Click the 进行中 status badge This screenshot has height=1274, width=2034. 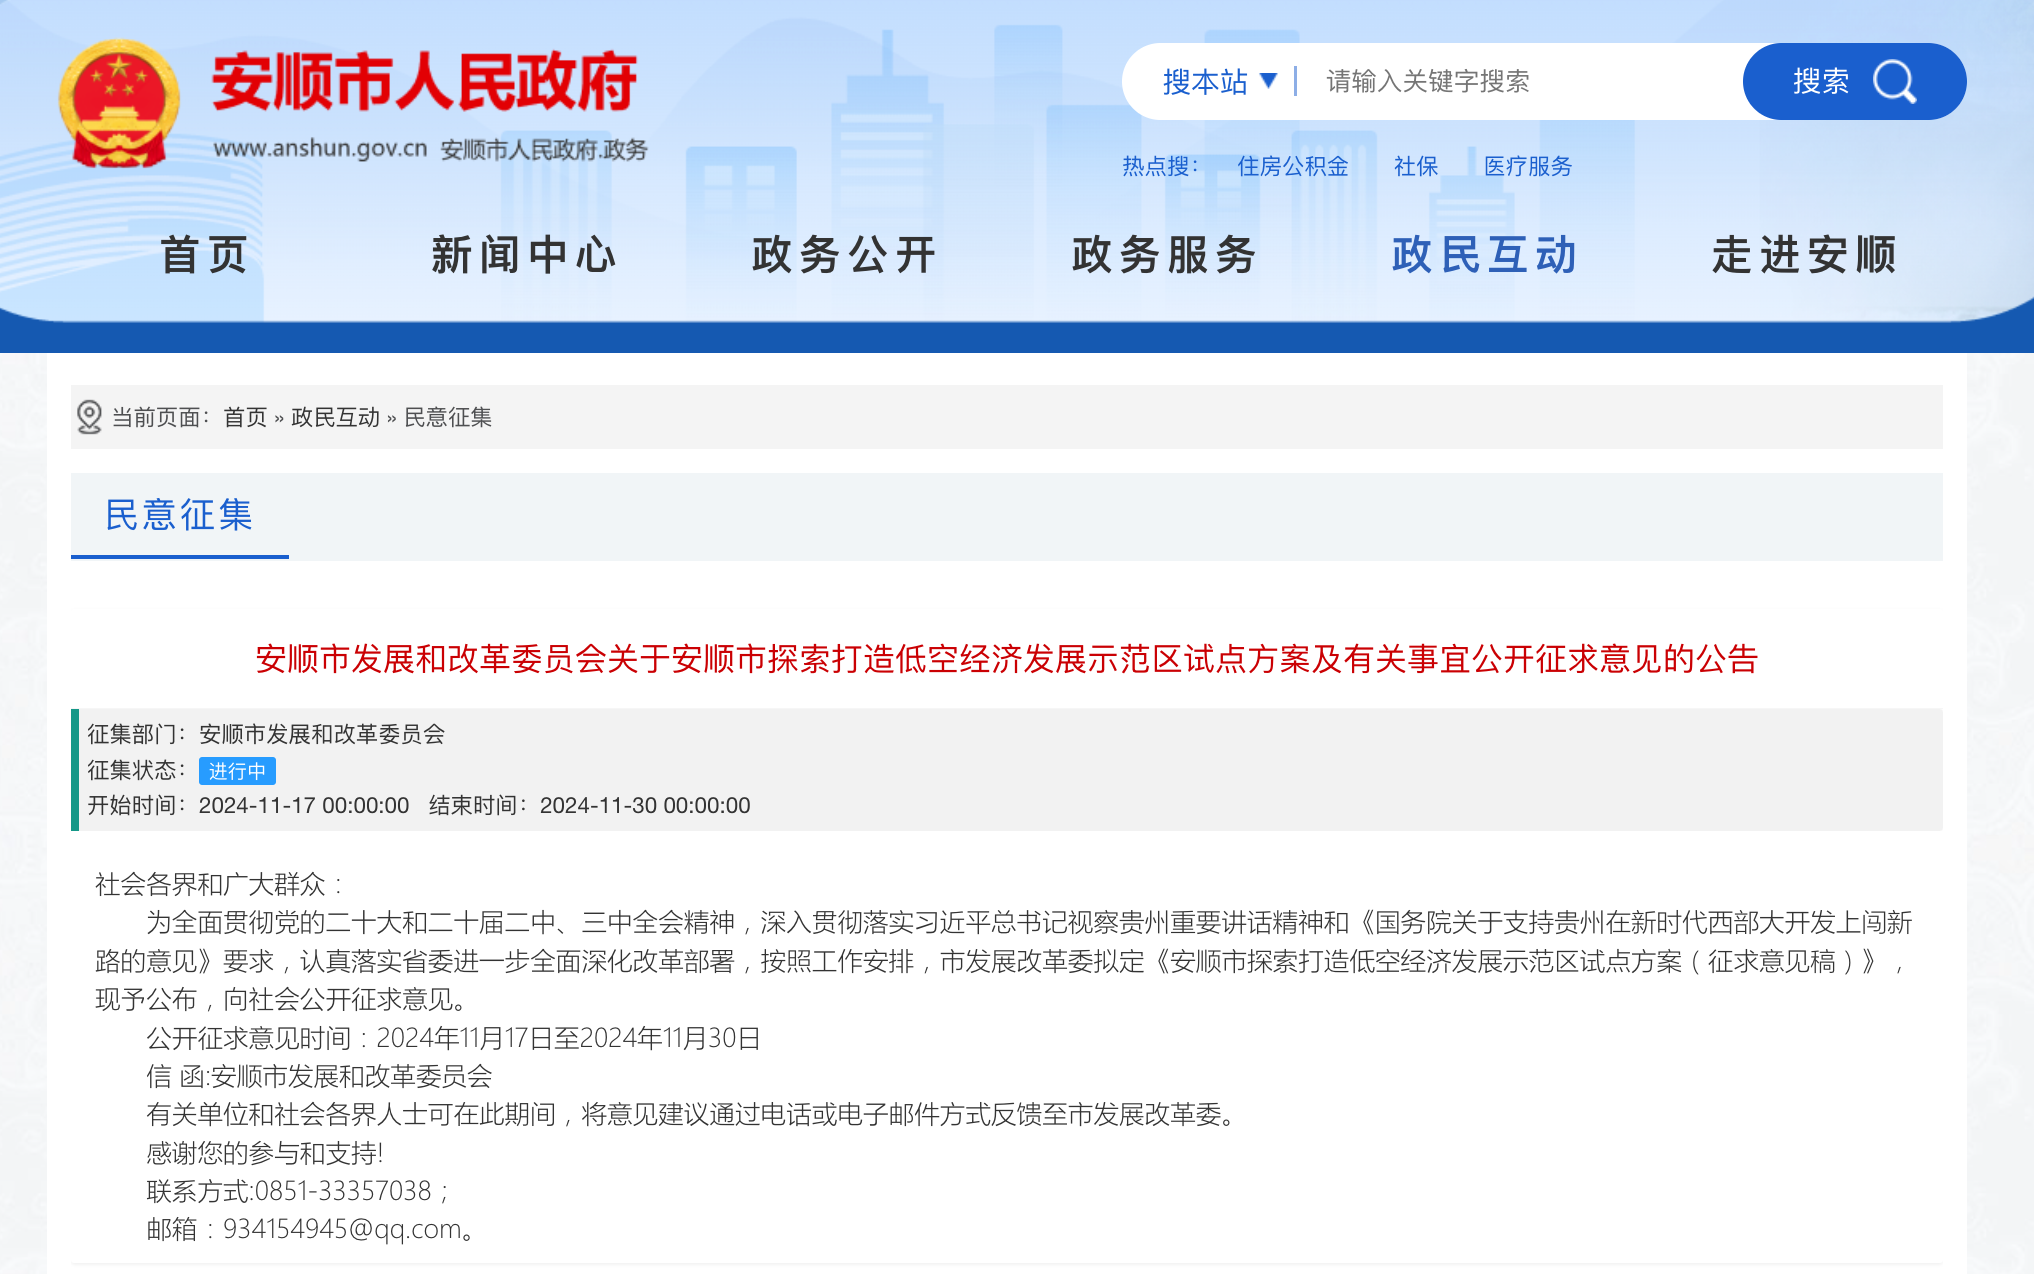point(237,771)
